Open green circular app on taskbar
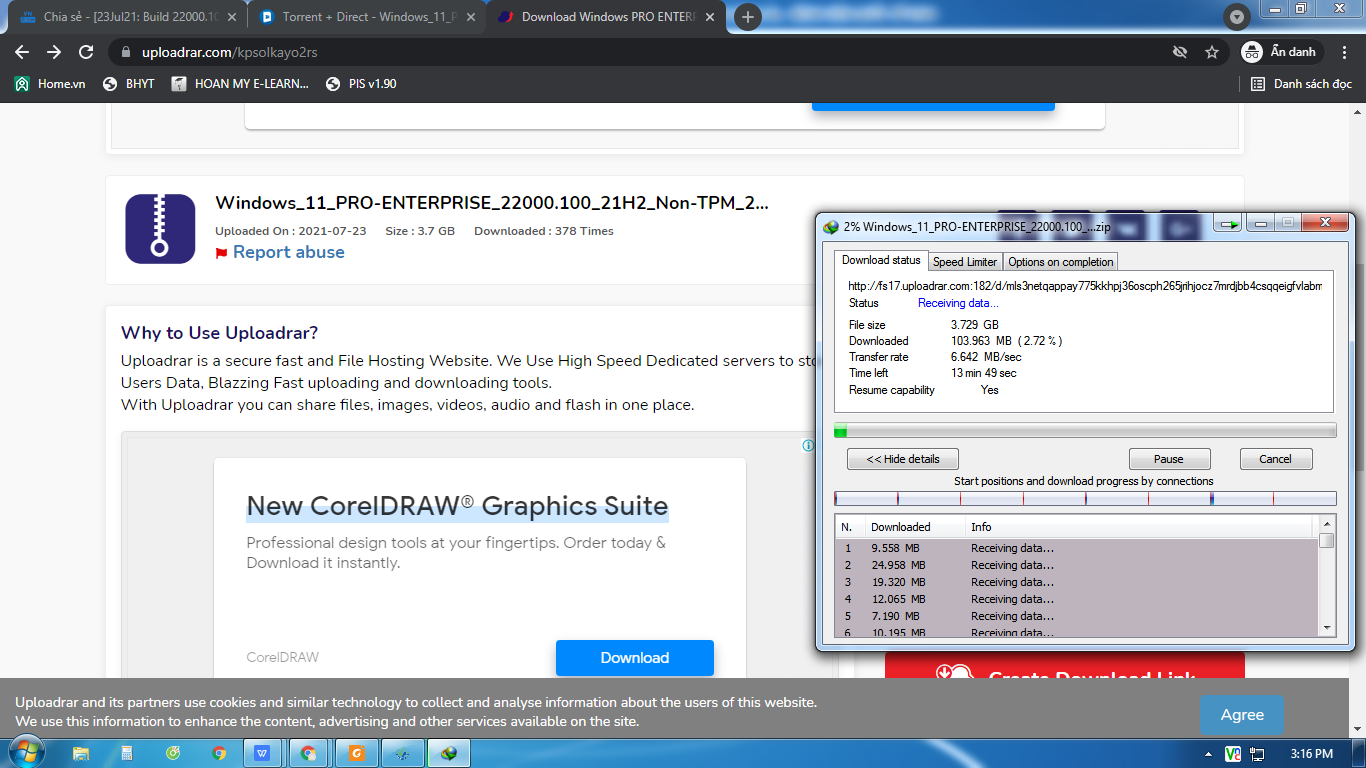This screenshot has height=768, width=1366. click(x=173, y=753)
